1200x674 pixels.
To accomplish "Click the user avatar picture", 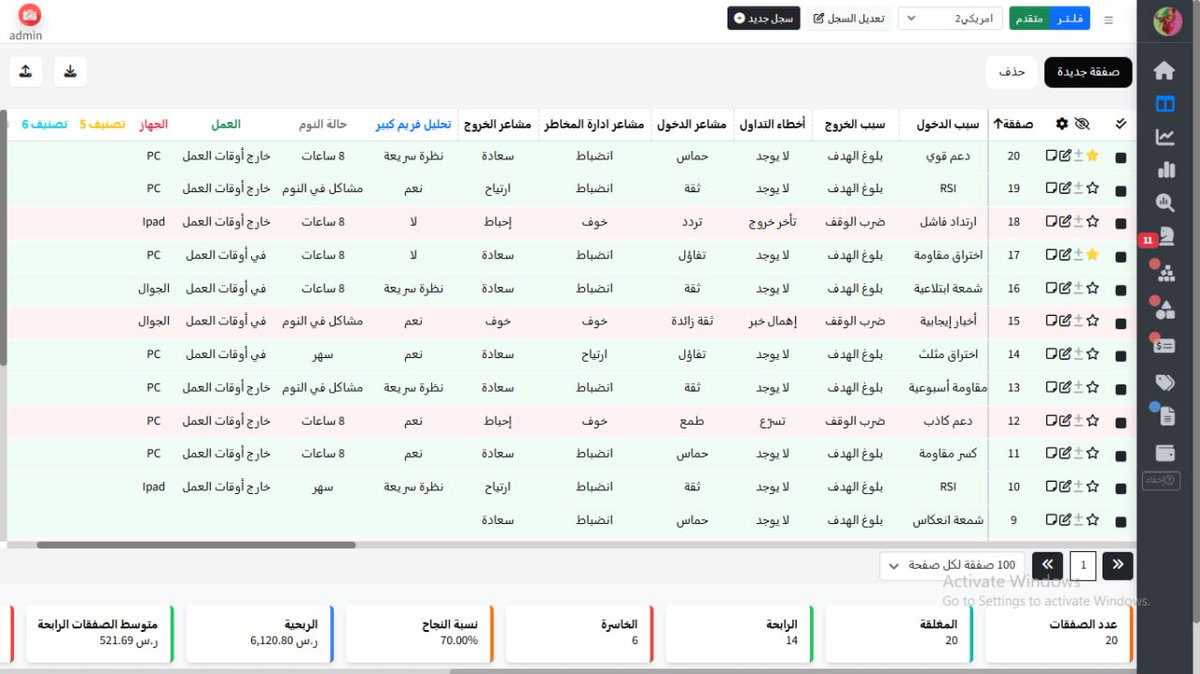I will [1167, 19].
